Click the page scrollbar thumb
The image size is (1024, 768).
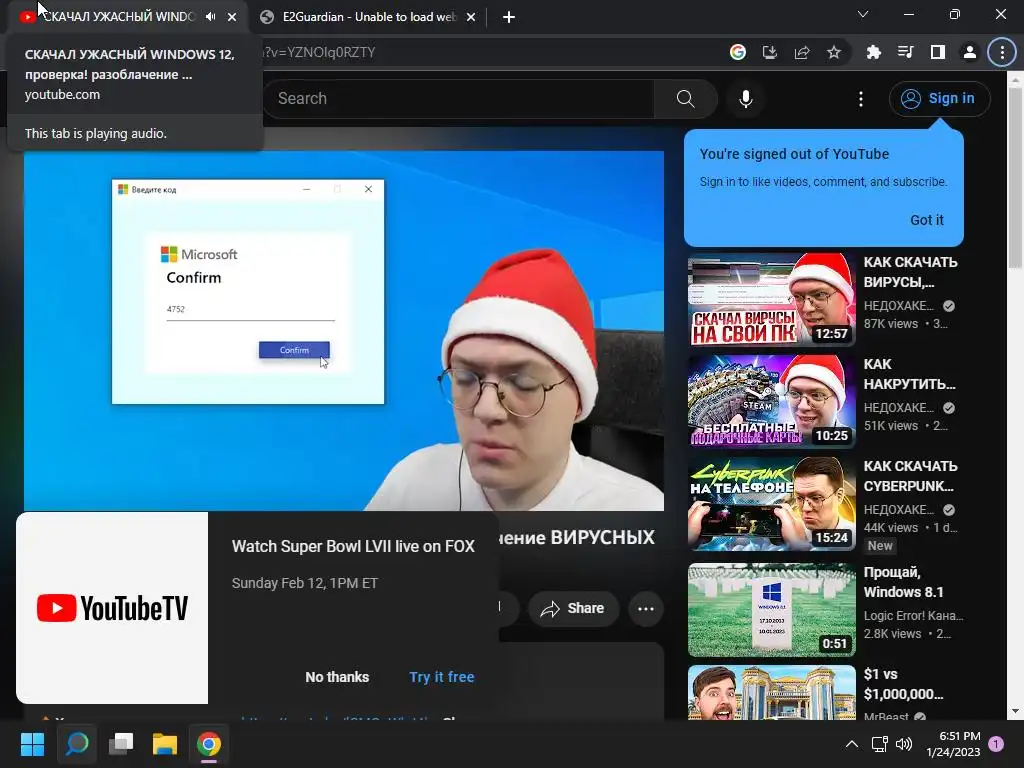tap(1015, 179)
